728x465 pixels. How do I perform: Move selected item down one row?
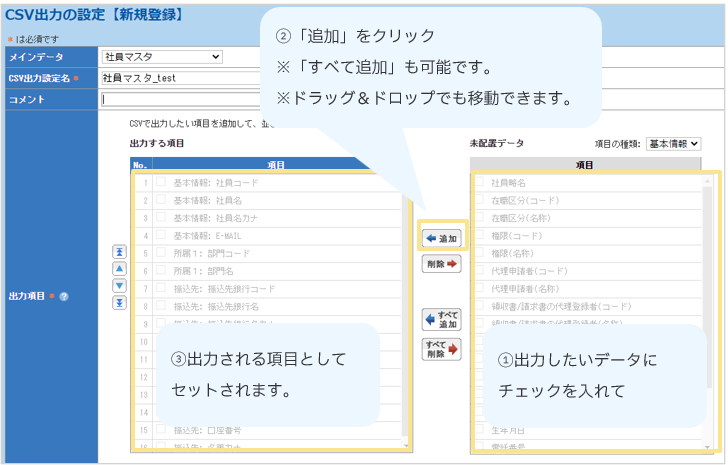[119, 286]
